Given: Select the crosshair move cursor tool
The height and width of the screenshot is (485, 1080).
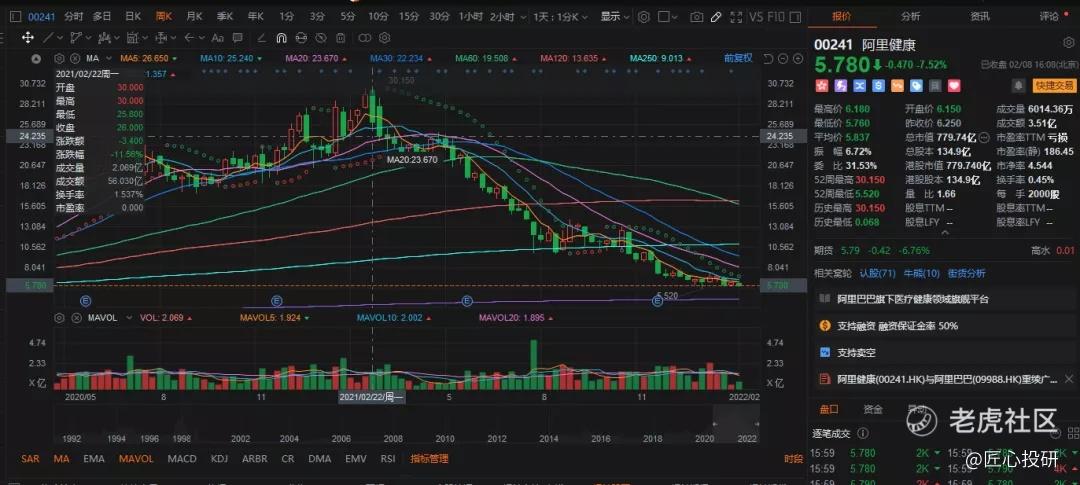Looking at the screenshot, I should [x=28, y=38].
